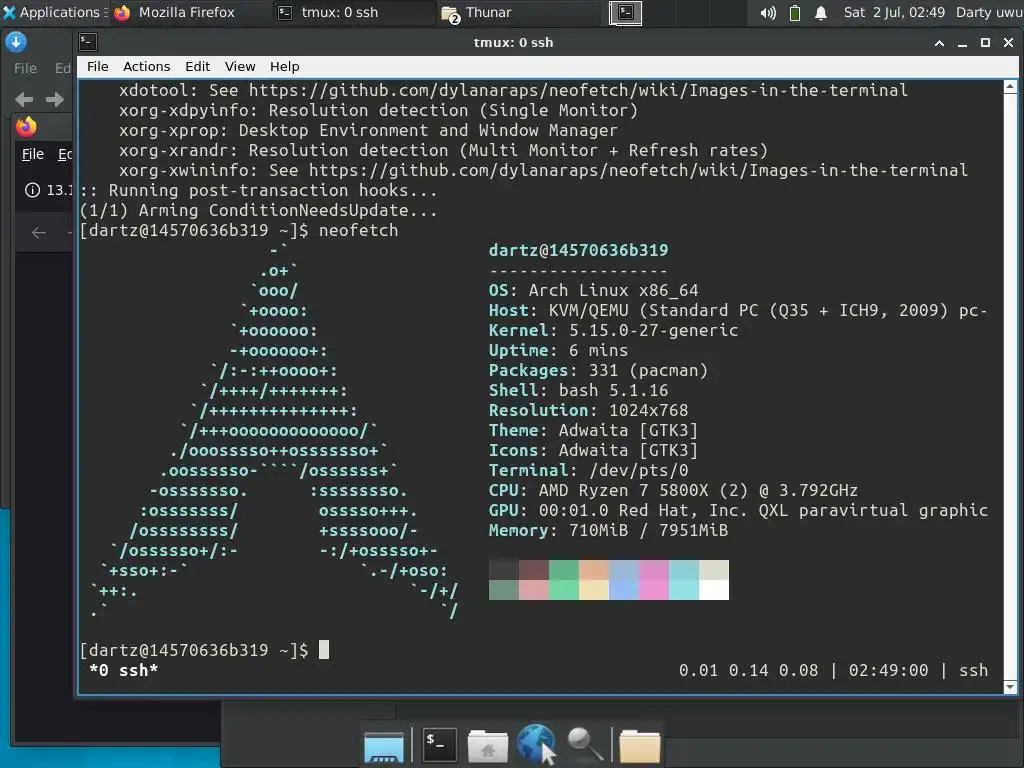Open the application finder magnifier in dock
Image resolution: width=1024 pixels, height=768 pixels.
click(x=584, y=744)
